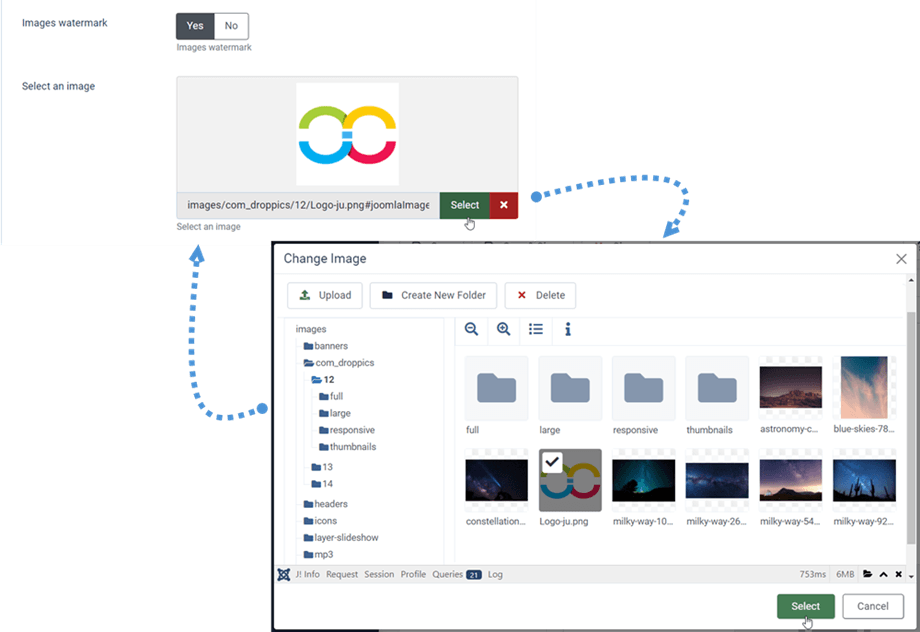Open the Session tab in debug bar
The image size is (920, 632).
(x=379, y=575)
